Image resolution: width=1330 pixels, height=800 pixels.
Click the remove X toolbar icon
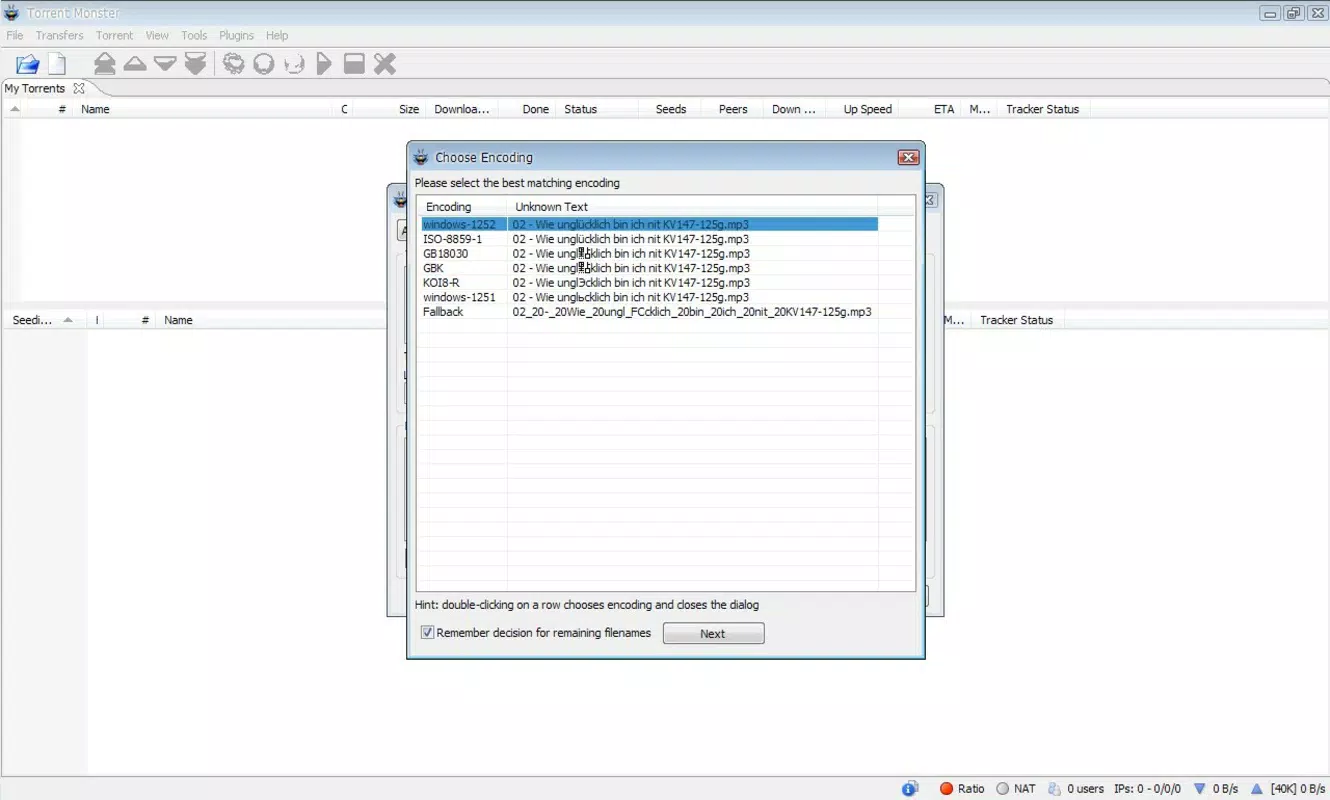click(385, 64)
